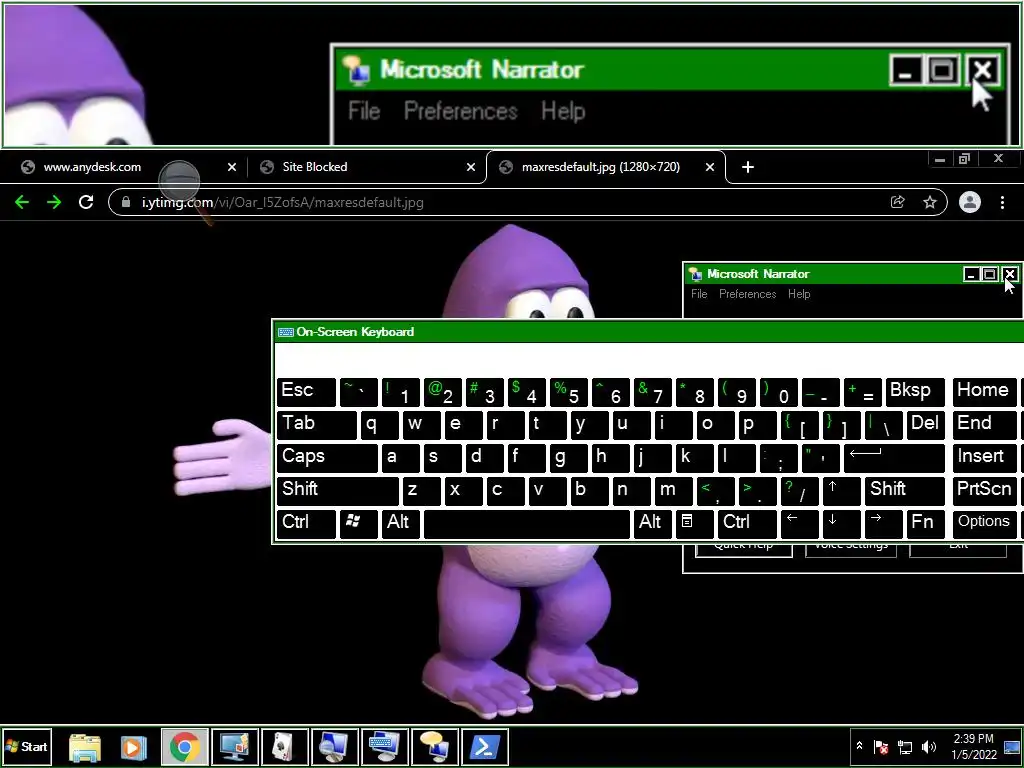1024x768 pixels.
Task: Click the Enter arrow key on the keyboard
Action: (x=894, y=458)
